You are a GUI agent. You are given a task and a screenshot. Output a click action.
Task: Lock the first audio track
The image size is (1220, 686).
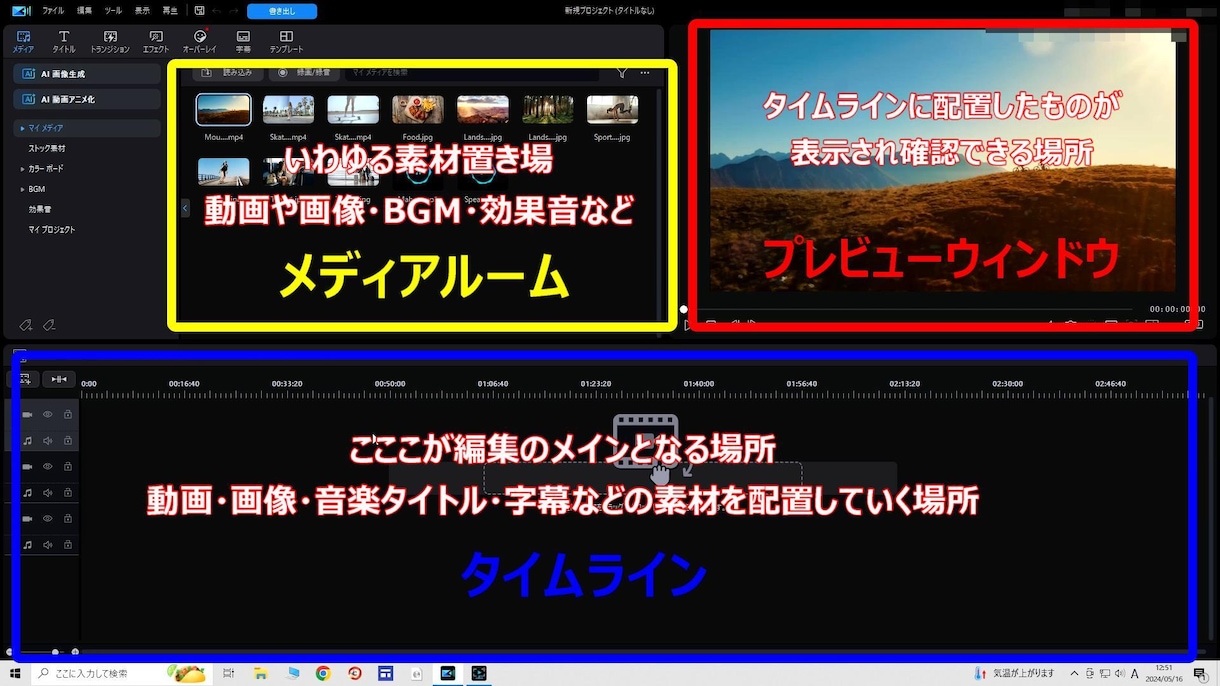(x=68, y=440)
